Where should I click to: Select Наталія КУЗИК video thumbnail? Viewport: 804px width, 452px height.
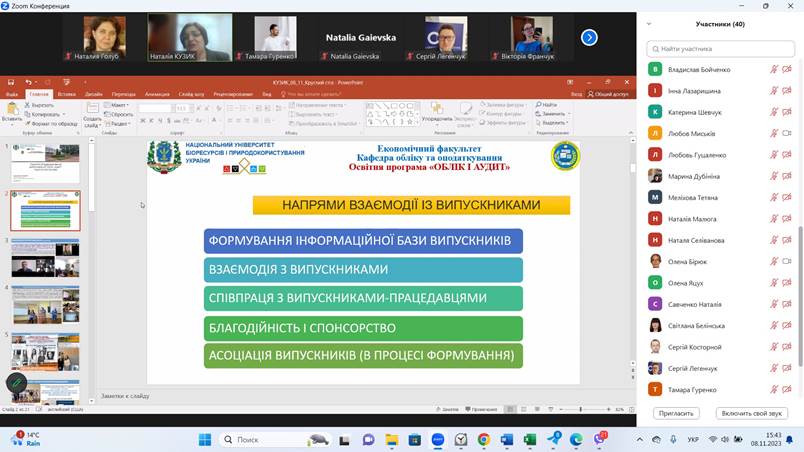[190, 37]
